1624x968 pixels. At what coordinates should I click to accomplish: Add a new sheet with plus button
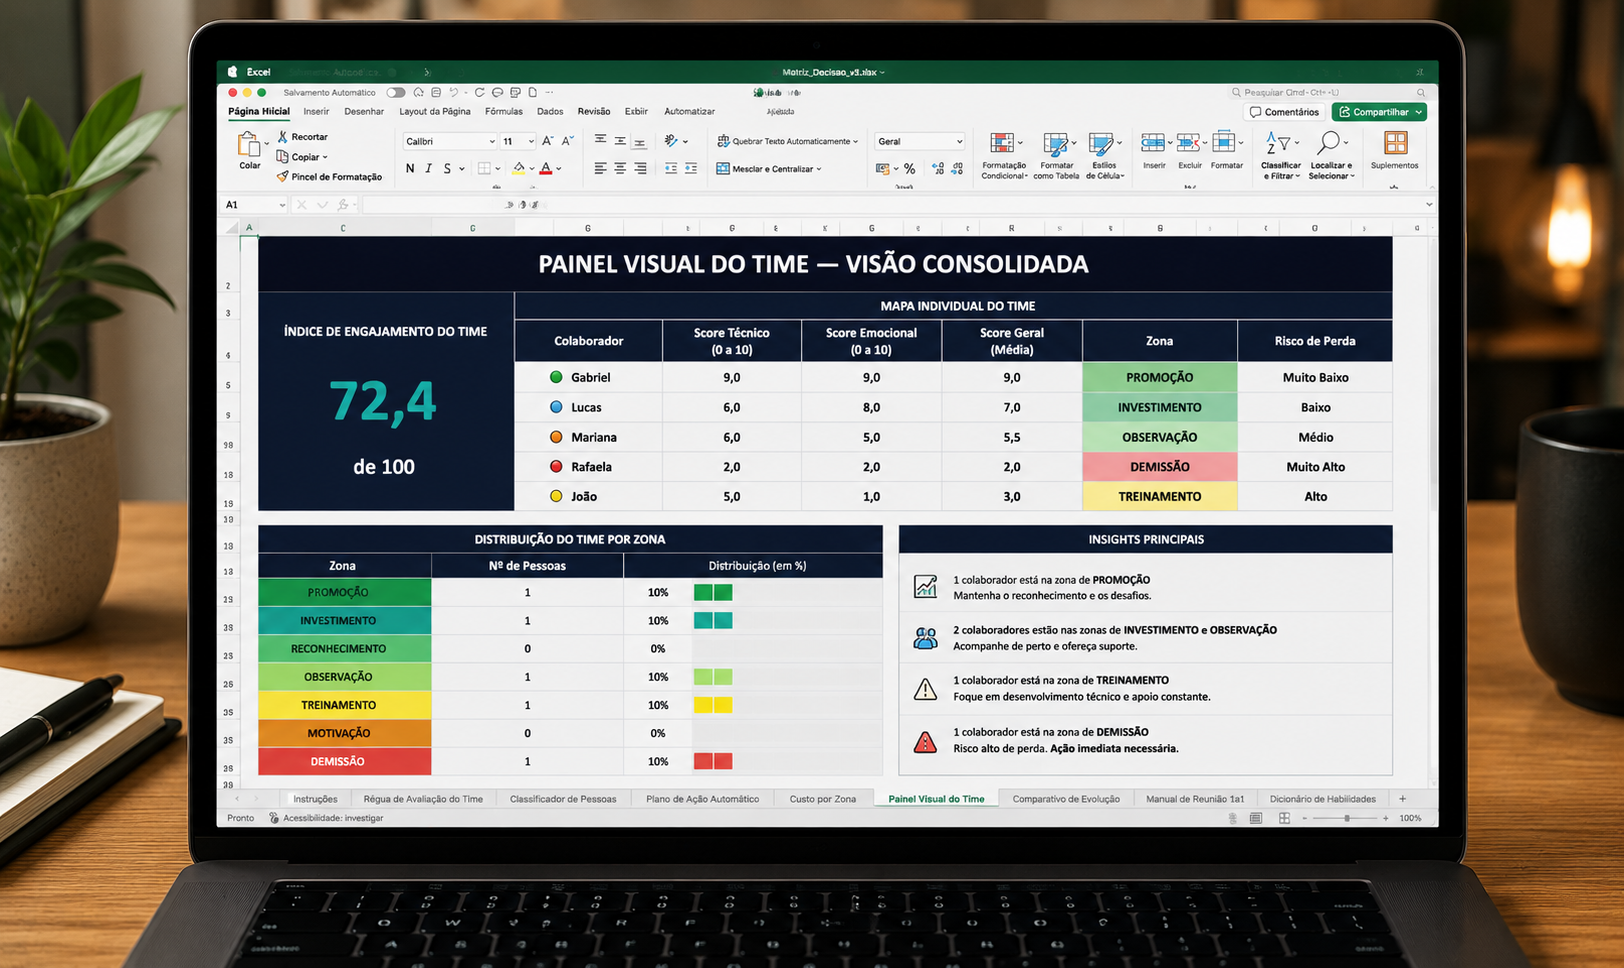[1402, 799]
